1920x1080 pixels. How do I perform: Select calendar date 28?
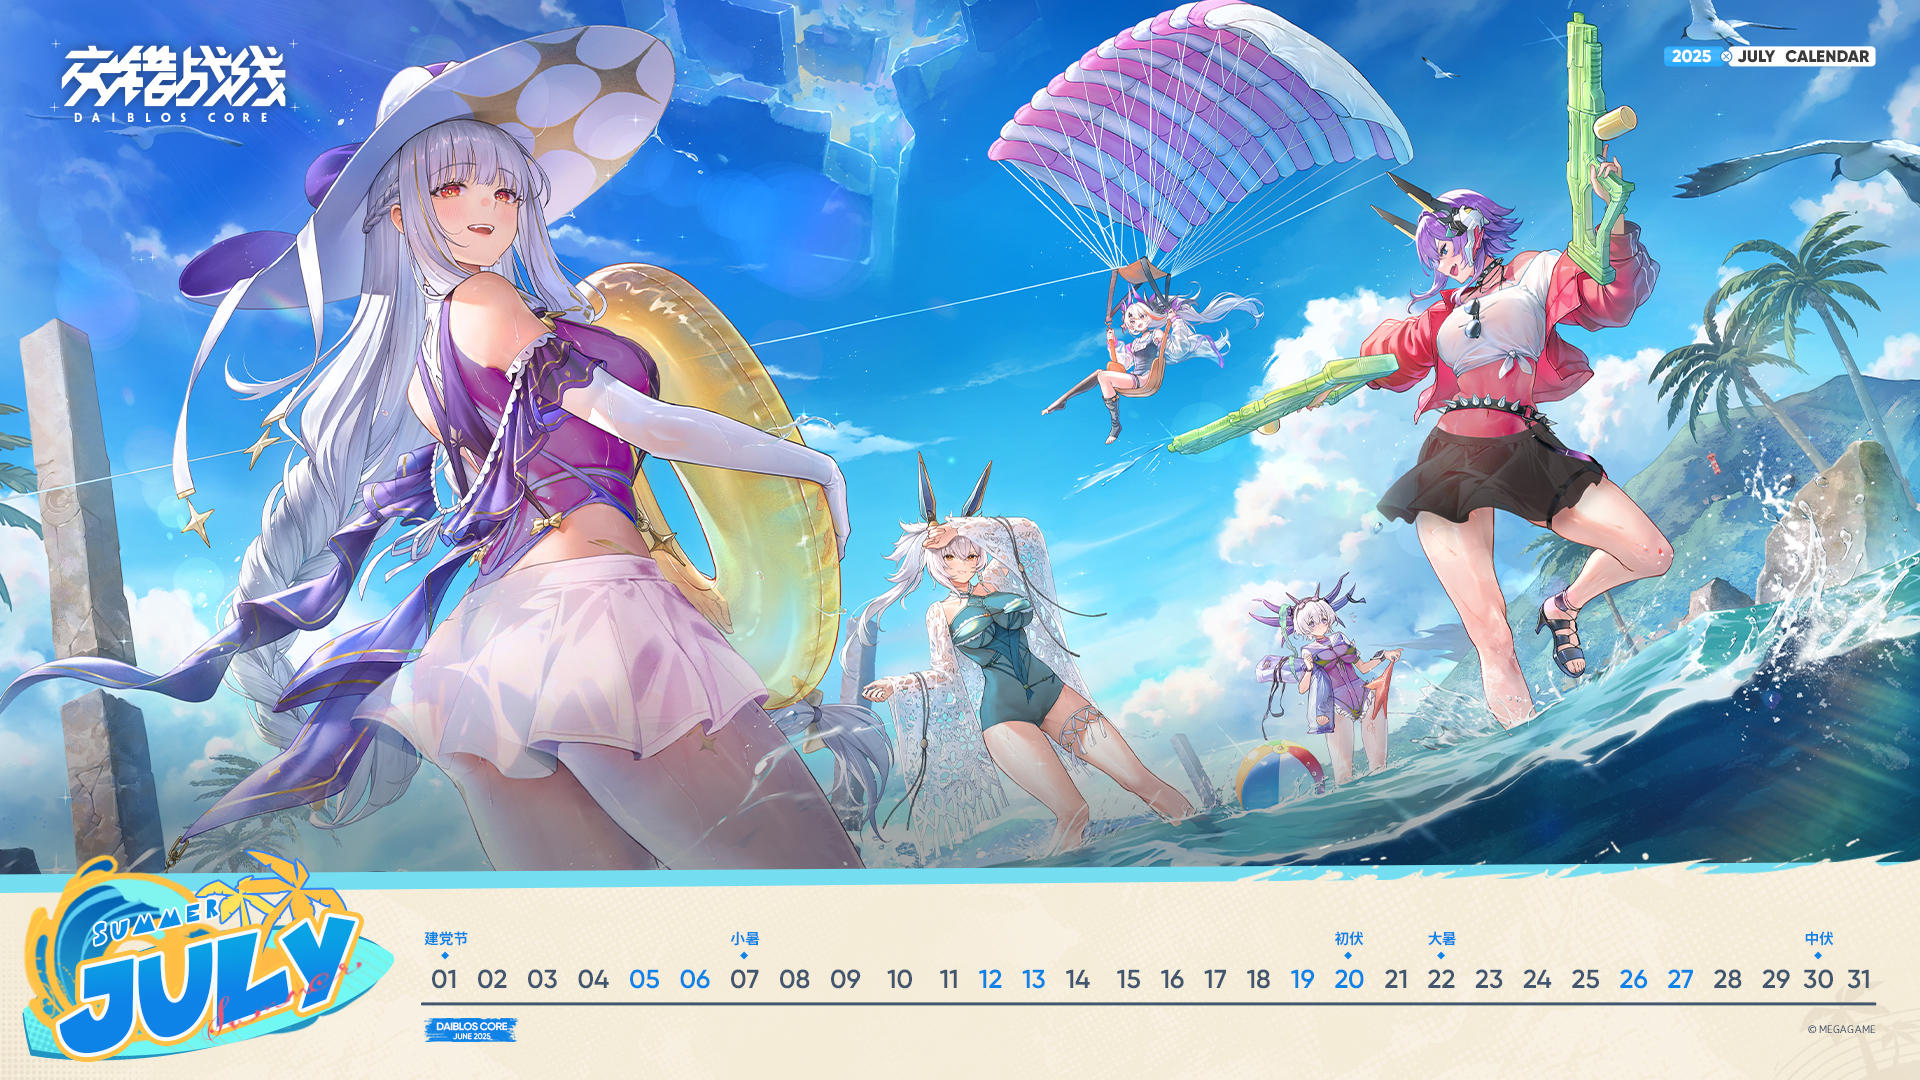coord(1727,979)
